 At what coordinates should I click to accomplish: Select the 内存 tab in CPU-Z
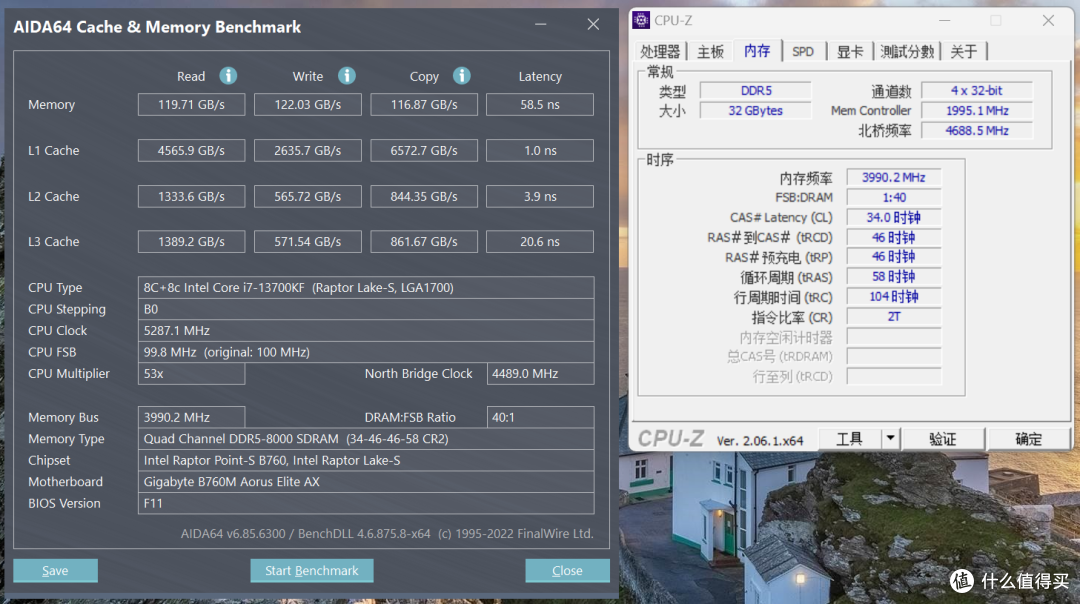[x=757, y=51]
